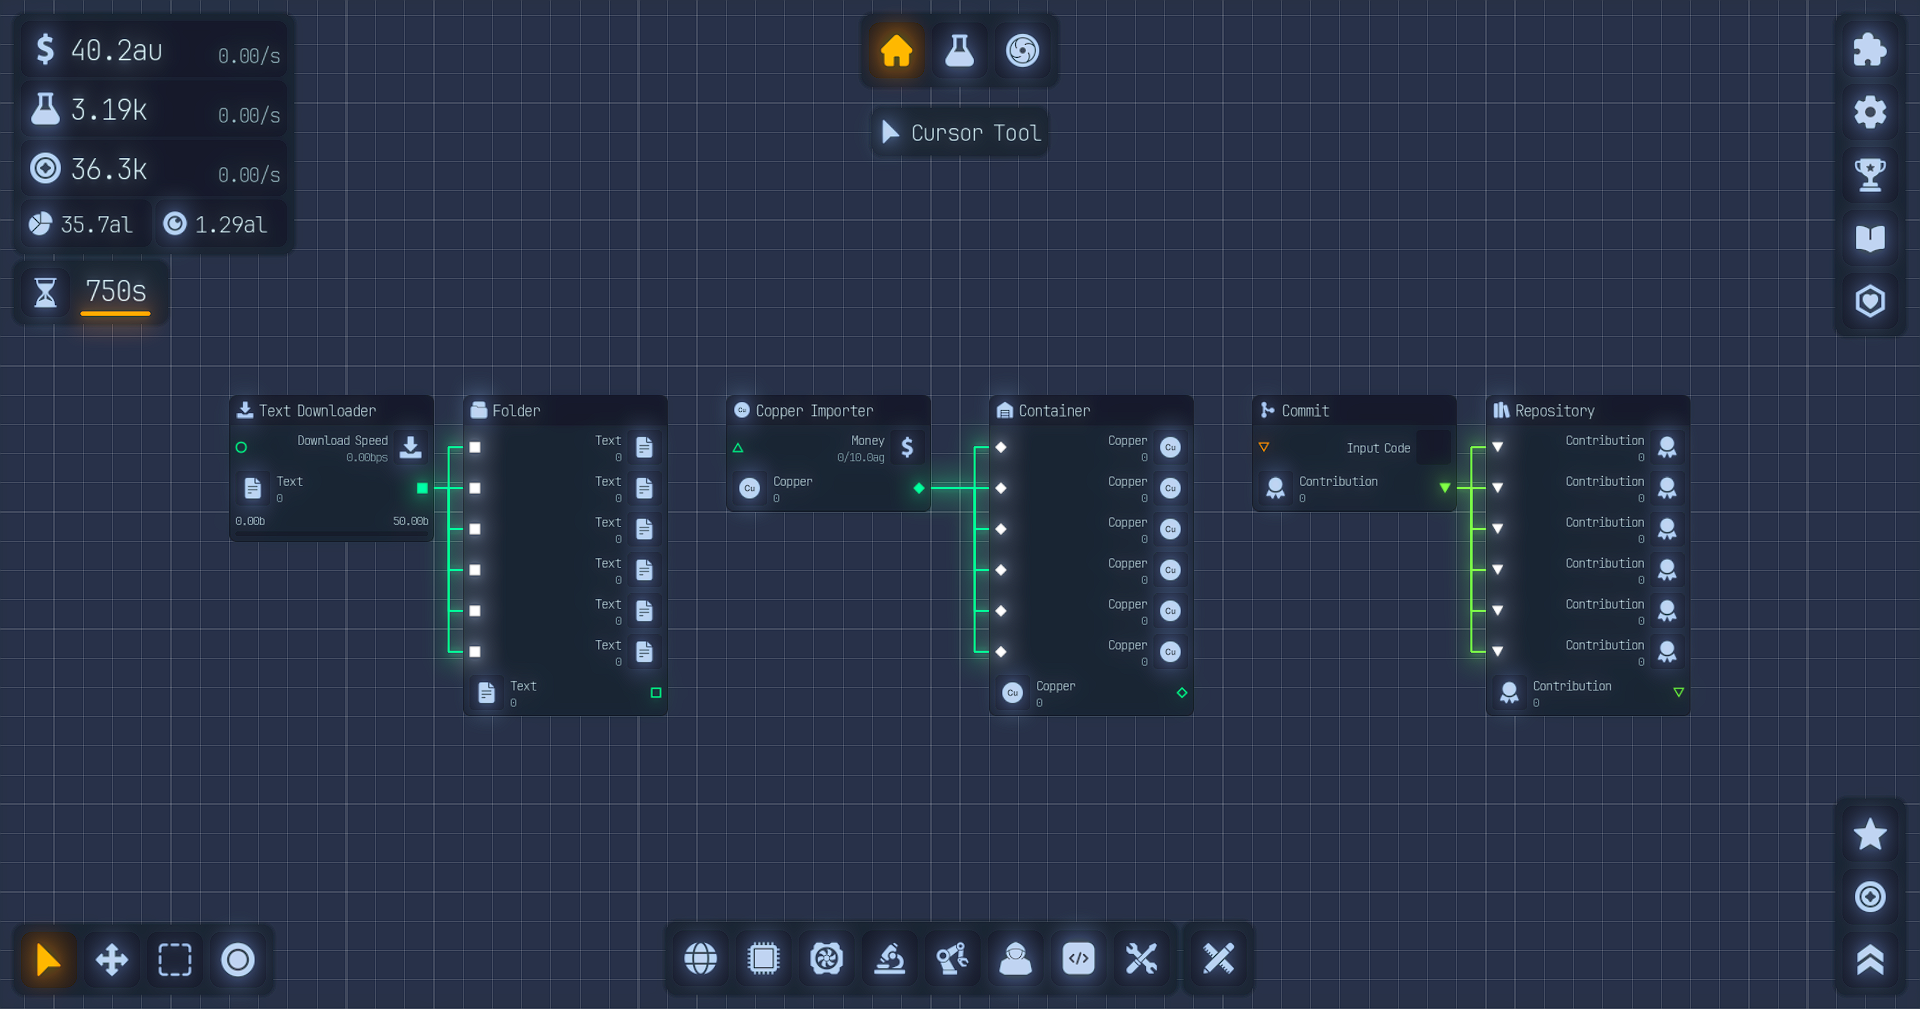Open the trophy achievements panel
Image resolution: width=1920 pixels, height=1009 pixels.
tap(1870, 174)
